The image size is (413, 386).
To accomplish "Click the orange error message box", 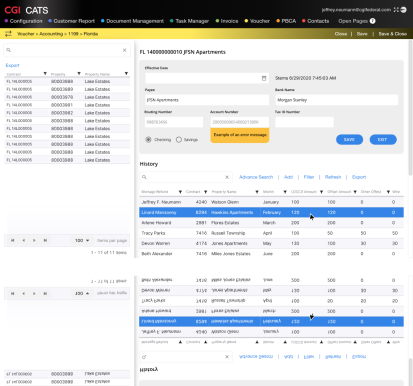I will [240, 135].
